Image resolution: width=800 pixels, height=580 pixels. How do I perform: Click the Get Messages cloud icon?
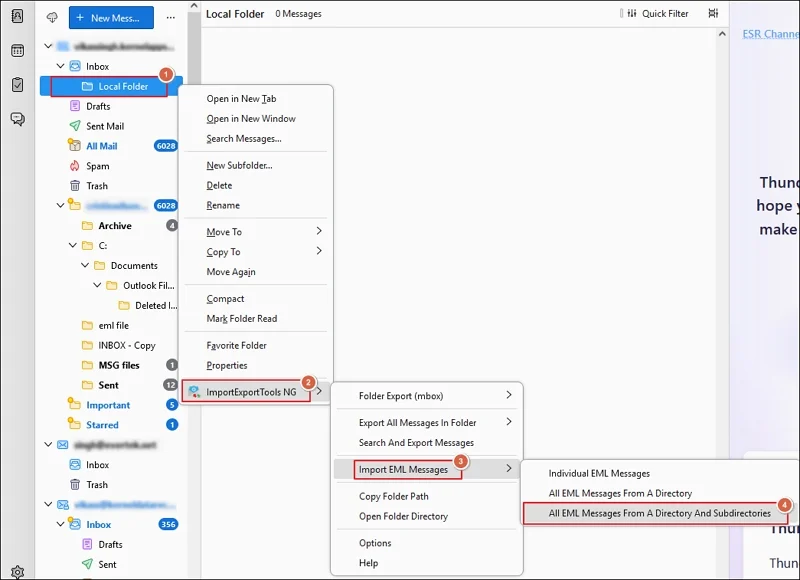52,18
